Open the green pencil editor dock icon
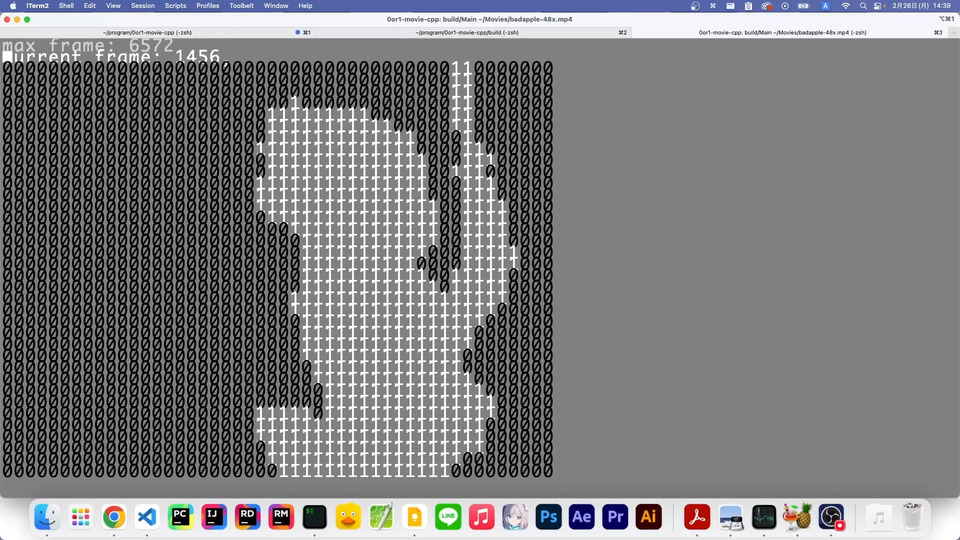 381,517
